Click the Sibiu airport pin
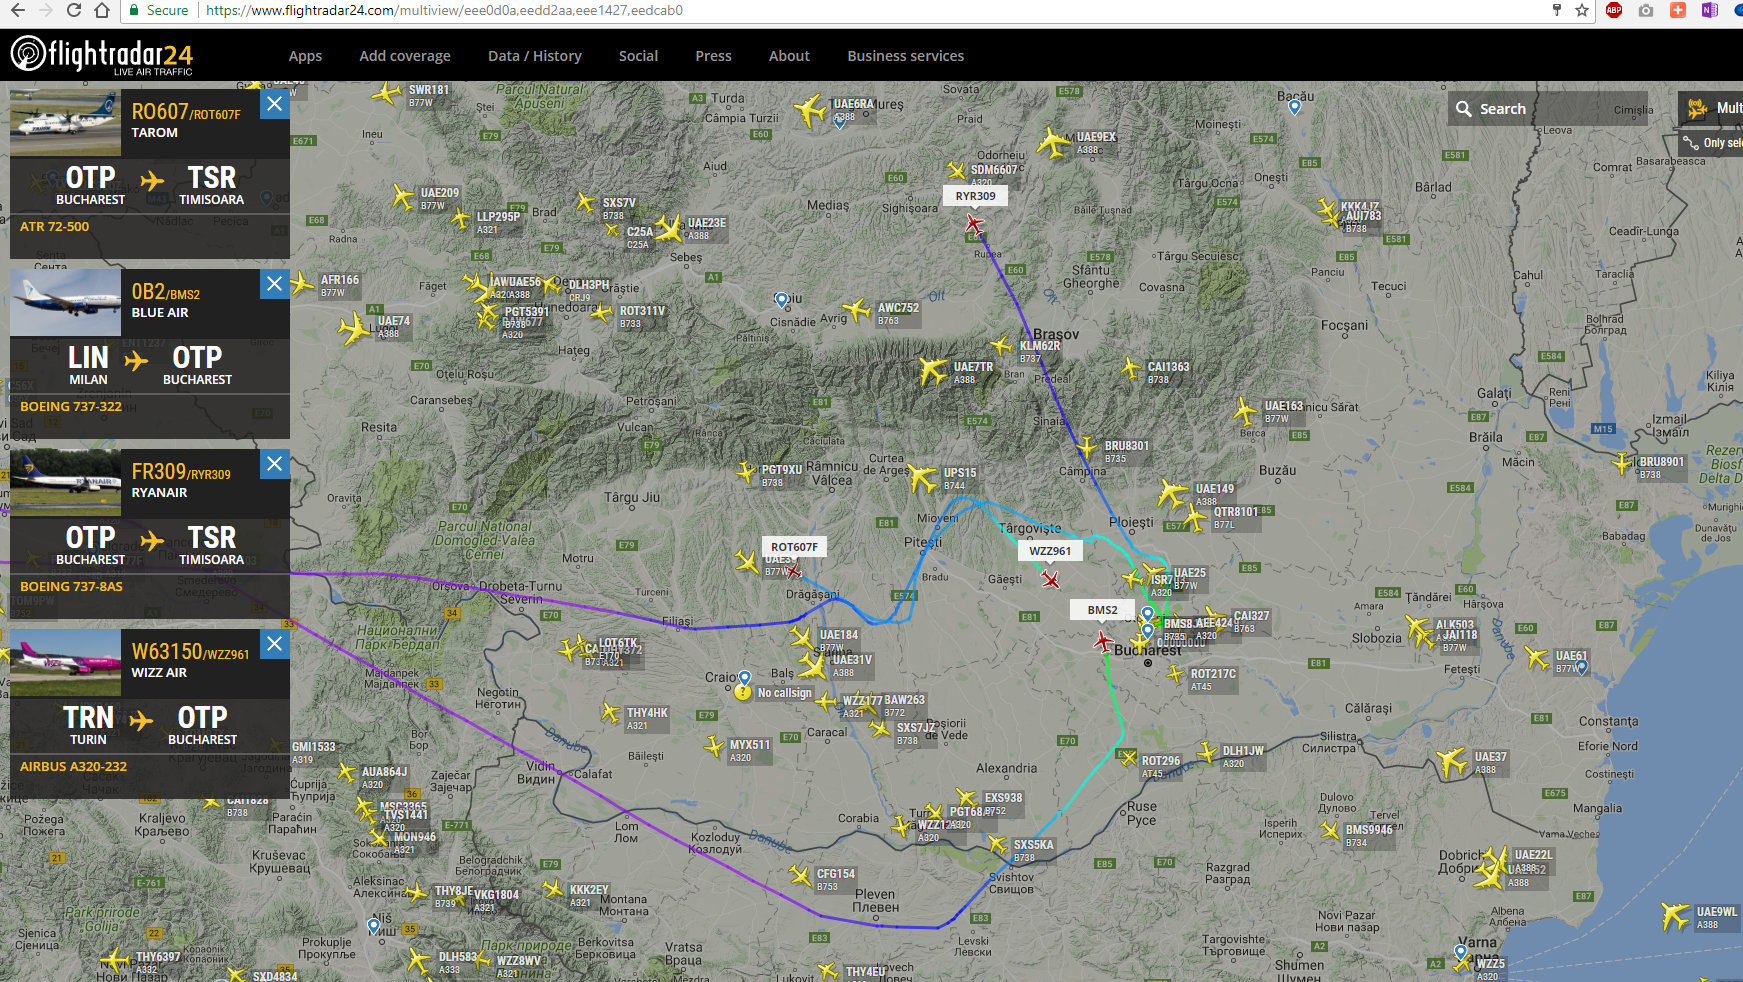The height and width of the screenshot is (982, 1743). click(x=782, y=300)
